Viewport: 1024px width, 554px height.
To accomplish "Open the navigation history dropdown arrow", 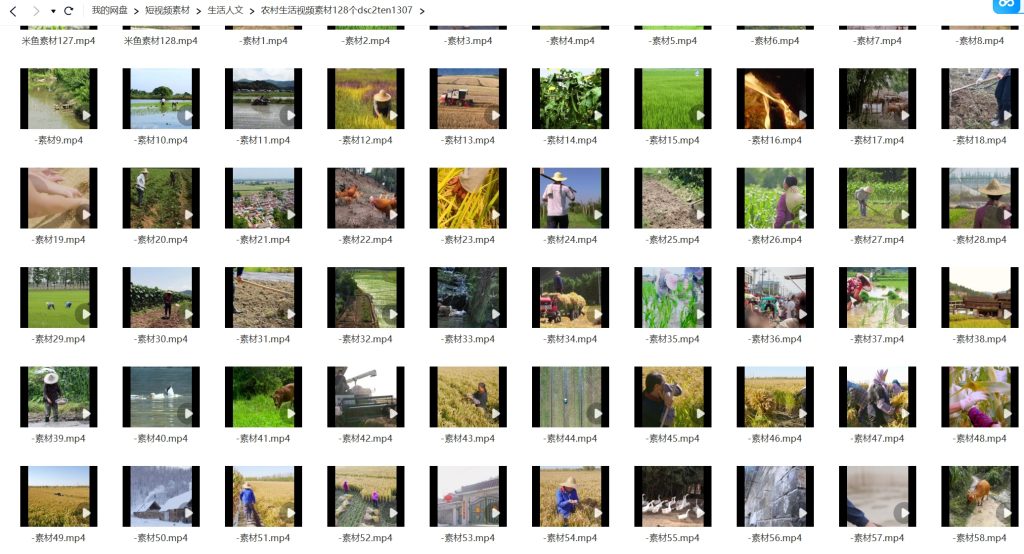I will point(53,11).
